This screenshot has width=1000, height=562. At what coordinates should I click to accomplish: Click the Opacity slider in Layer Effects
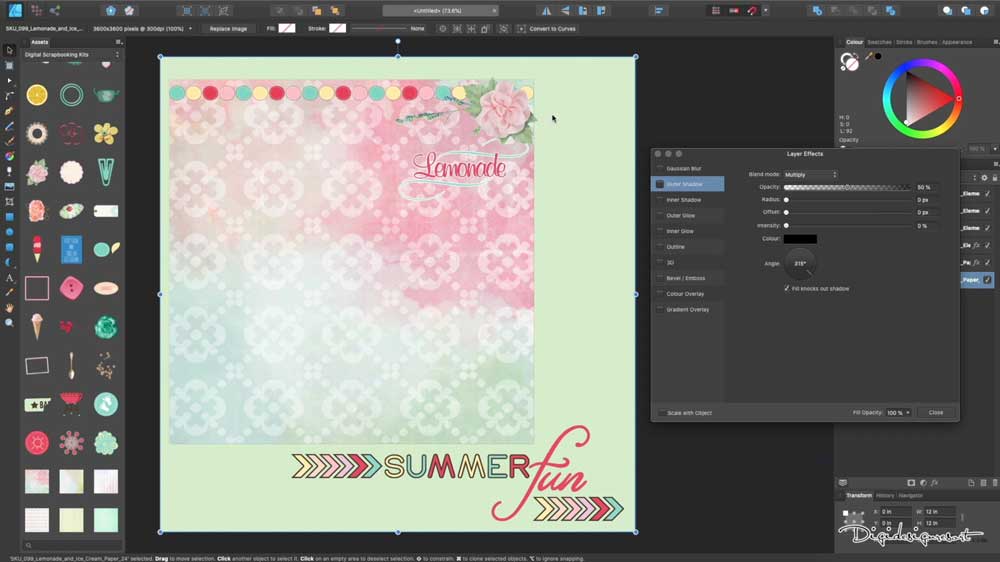[848, 188]
